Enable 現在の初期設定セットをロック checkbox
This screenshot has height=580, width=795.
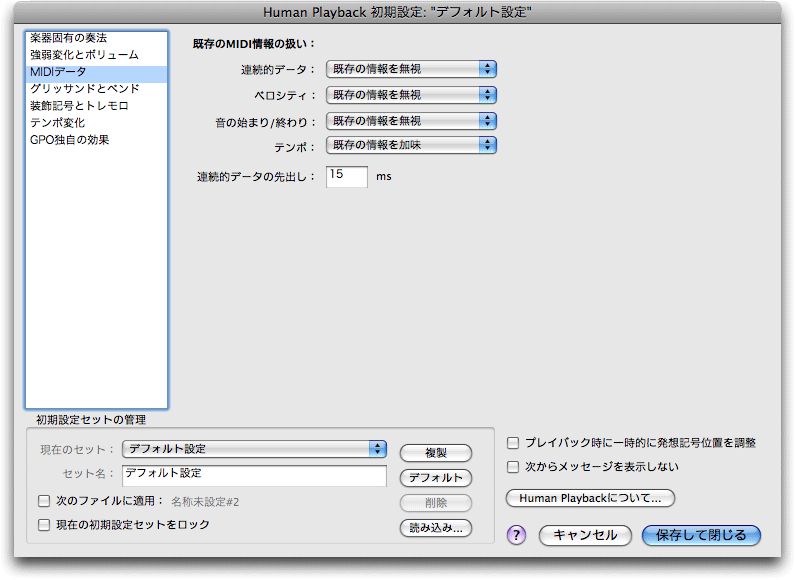click(x=44, y=525)
